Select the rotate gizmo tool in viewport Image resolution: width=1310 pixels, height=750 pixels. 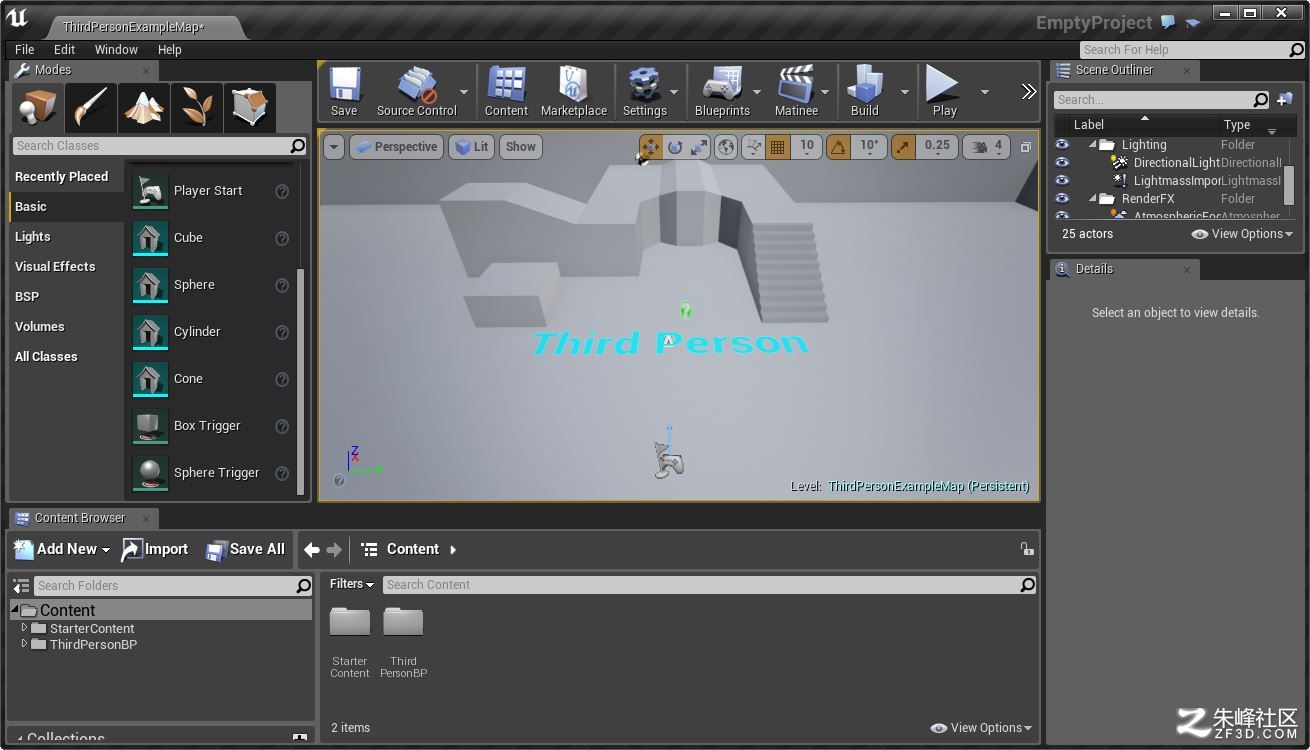click(x=675, y=147)
